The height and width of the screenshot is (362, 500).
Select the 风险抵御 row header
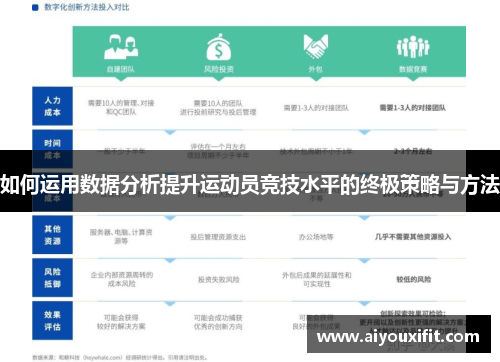tap(52, 278)
